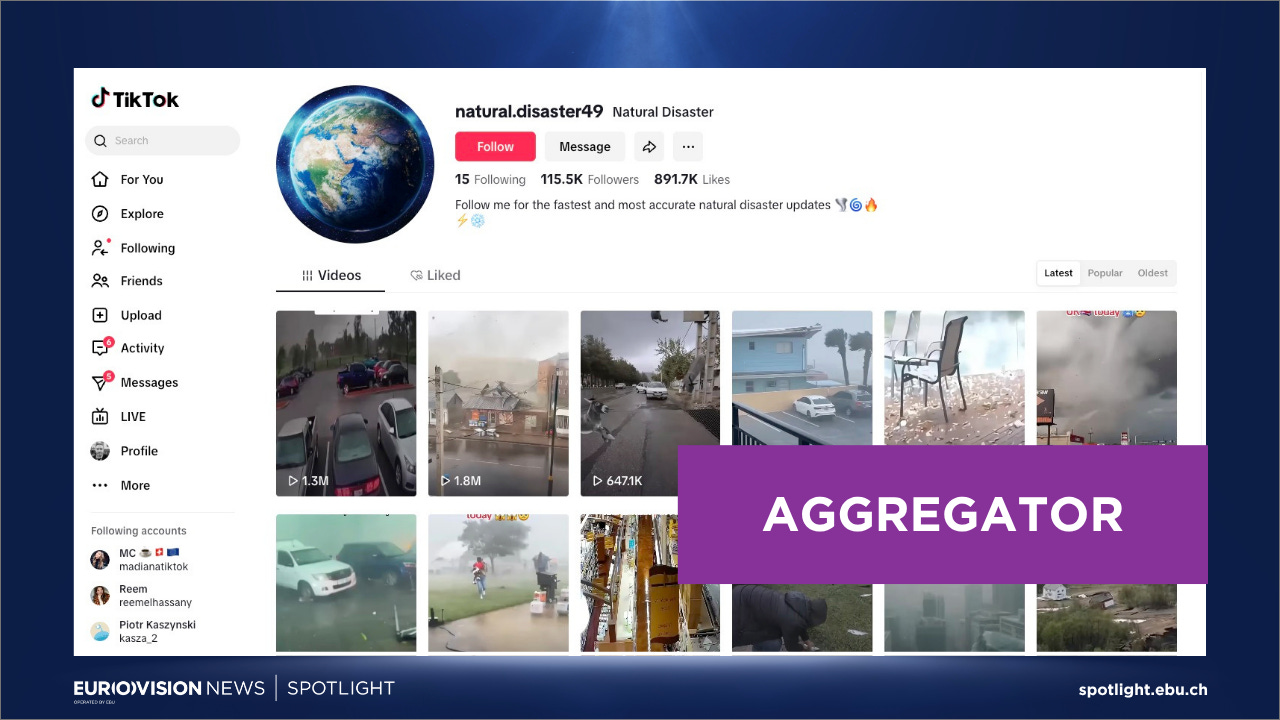Open Reem reemelhassany account
This screenshot has height=720, width=1280.
point(141,596)
